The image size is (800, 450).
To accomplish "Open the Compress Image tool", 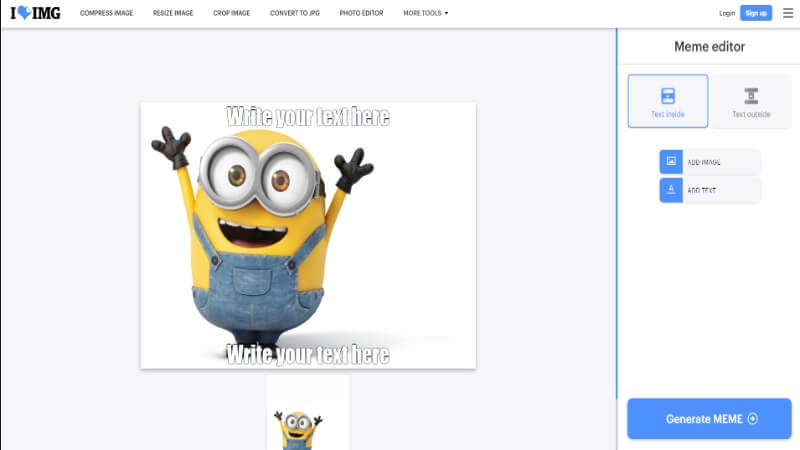I will pos(106,13).
